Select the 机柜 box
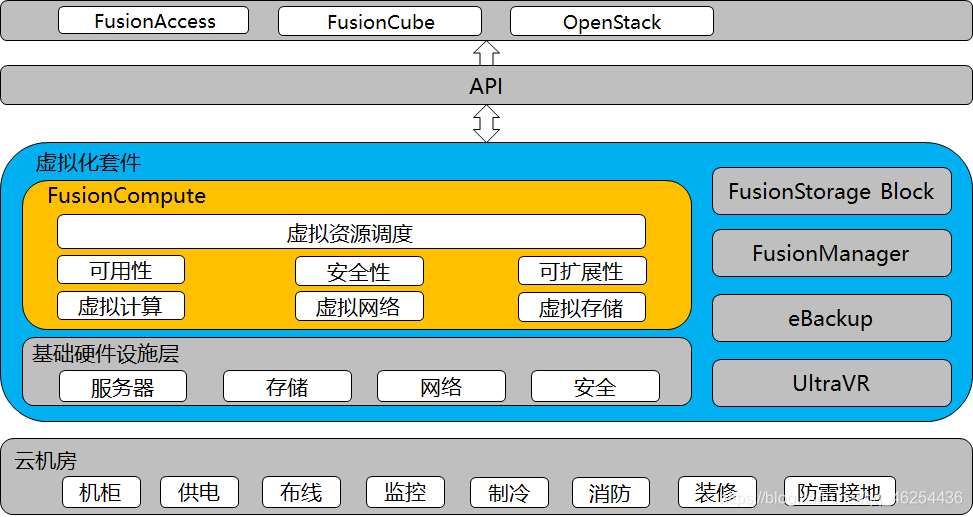The height and width of the screenshot is (517, 973). click(x=101, y=492)
